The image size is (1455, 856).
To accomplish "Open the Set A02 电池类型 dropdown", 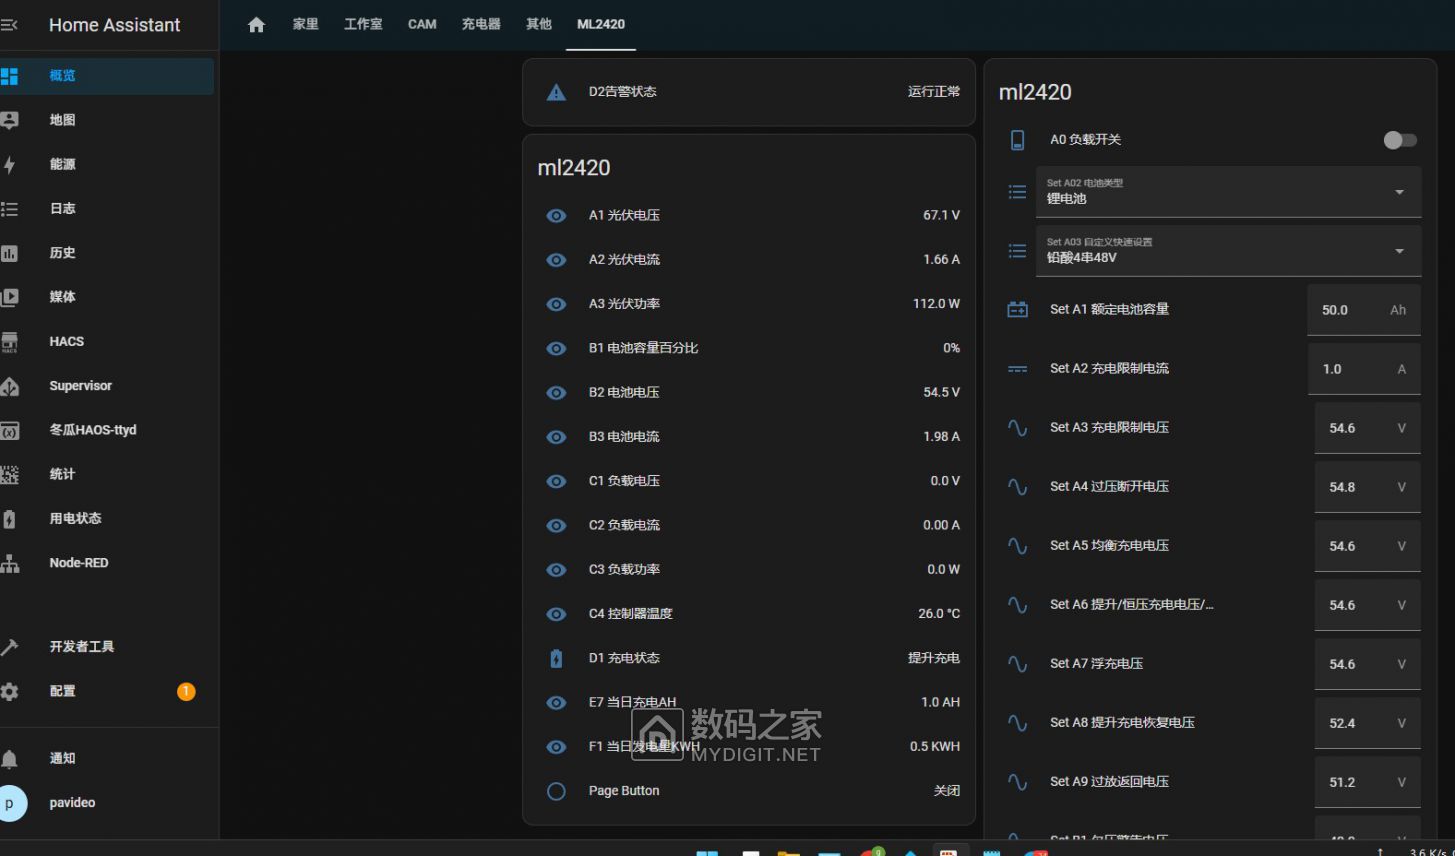I will coord(1228,192).
